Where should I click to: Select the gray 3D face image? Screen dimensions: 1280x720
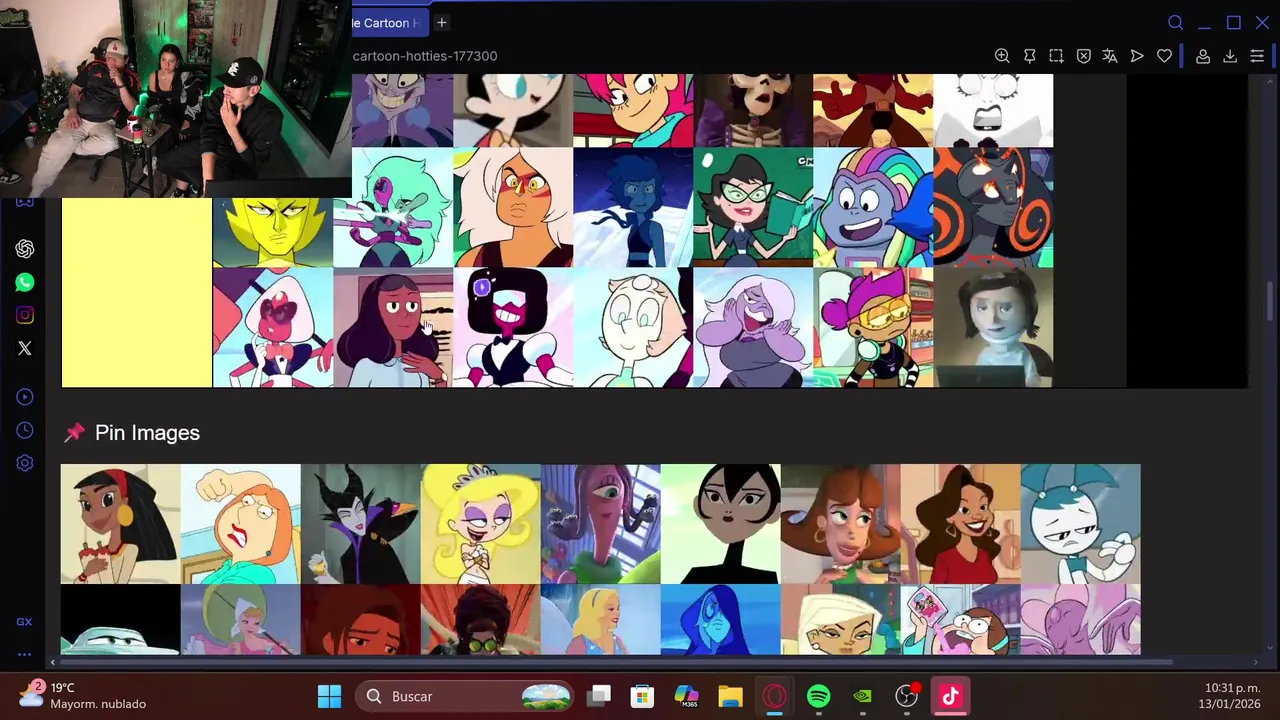click(x=993, y=328)
